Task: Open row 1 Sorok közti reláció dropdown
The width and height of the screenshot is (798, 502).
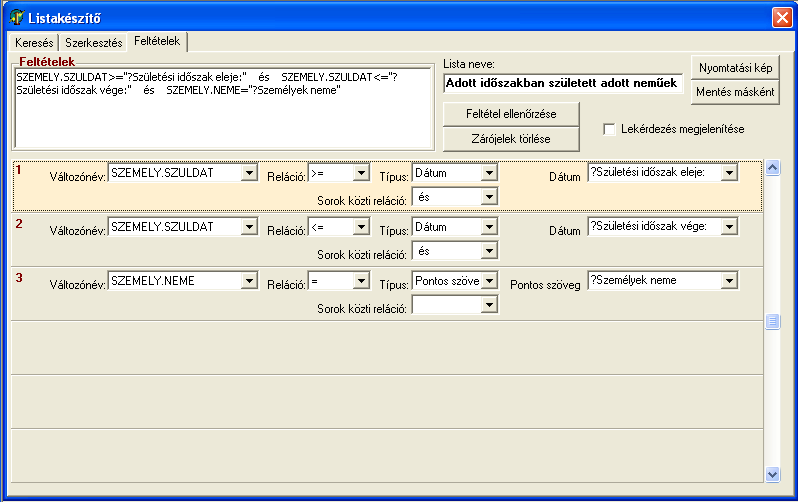Action: click(489, 197)
